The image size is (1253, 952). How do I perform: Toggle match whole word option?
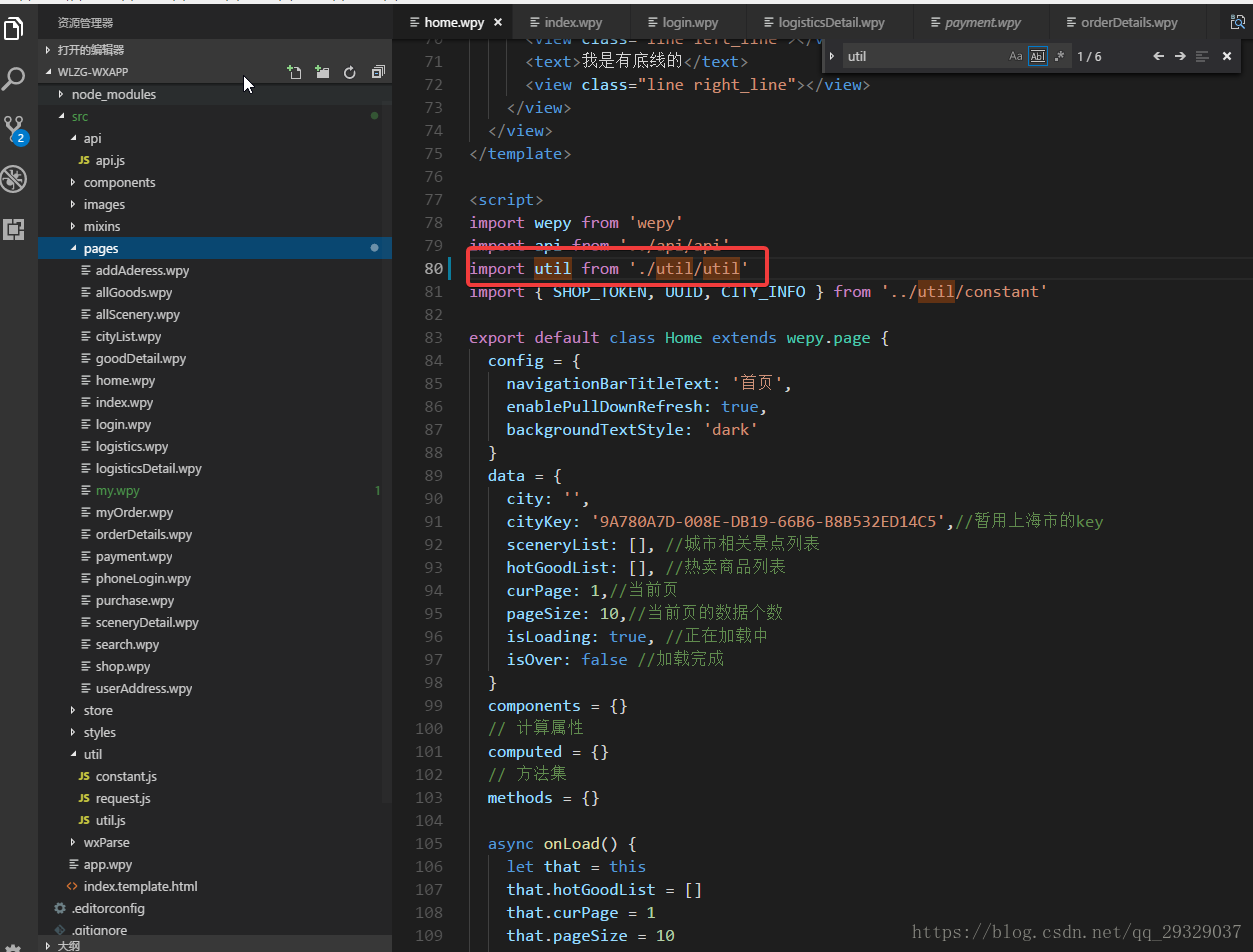(x=1037, y=56)
